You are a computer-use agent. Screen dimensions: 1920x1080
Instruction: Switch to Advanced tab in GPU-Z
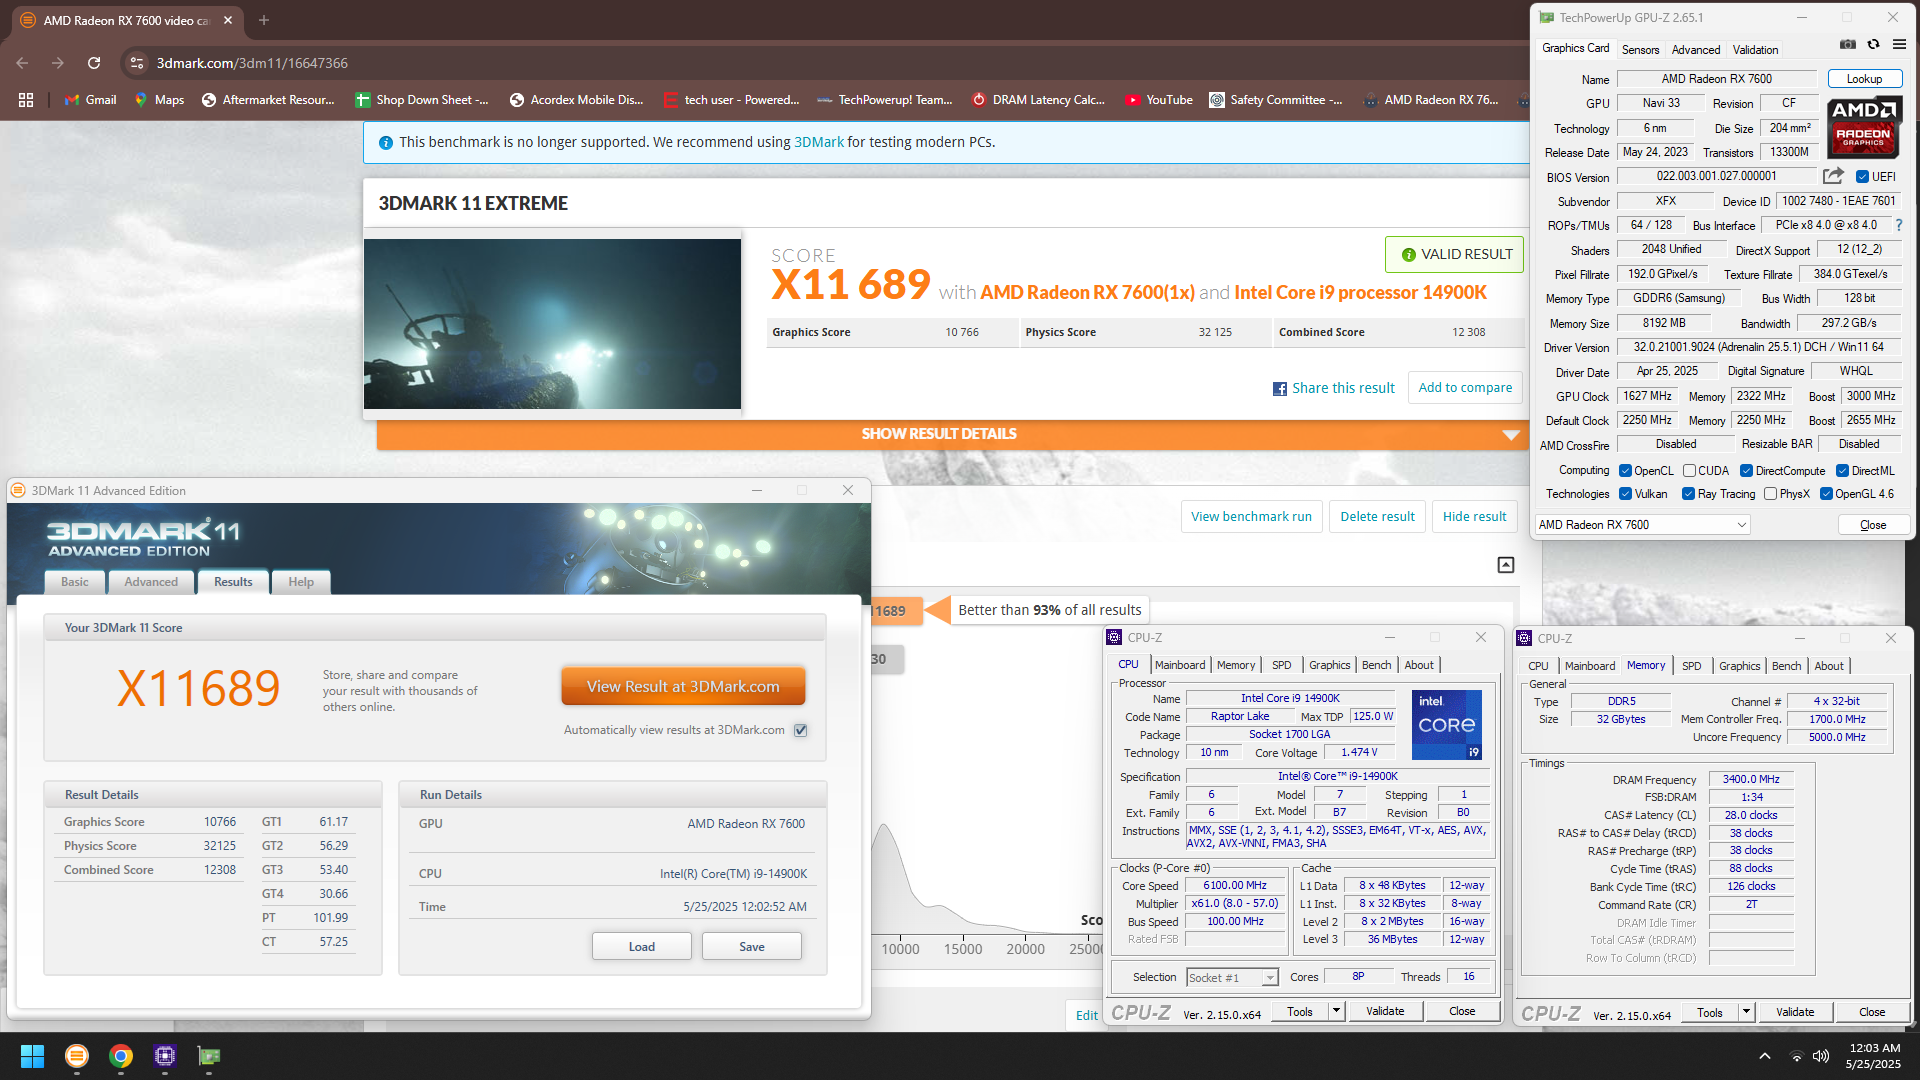[1696, 50]
